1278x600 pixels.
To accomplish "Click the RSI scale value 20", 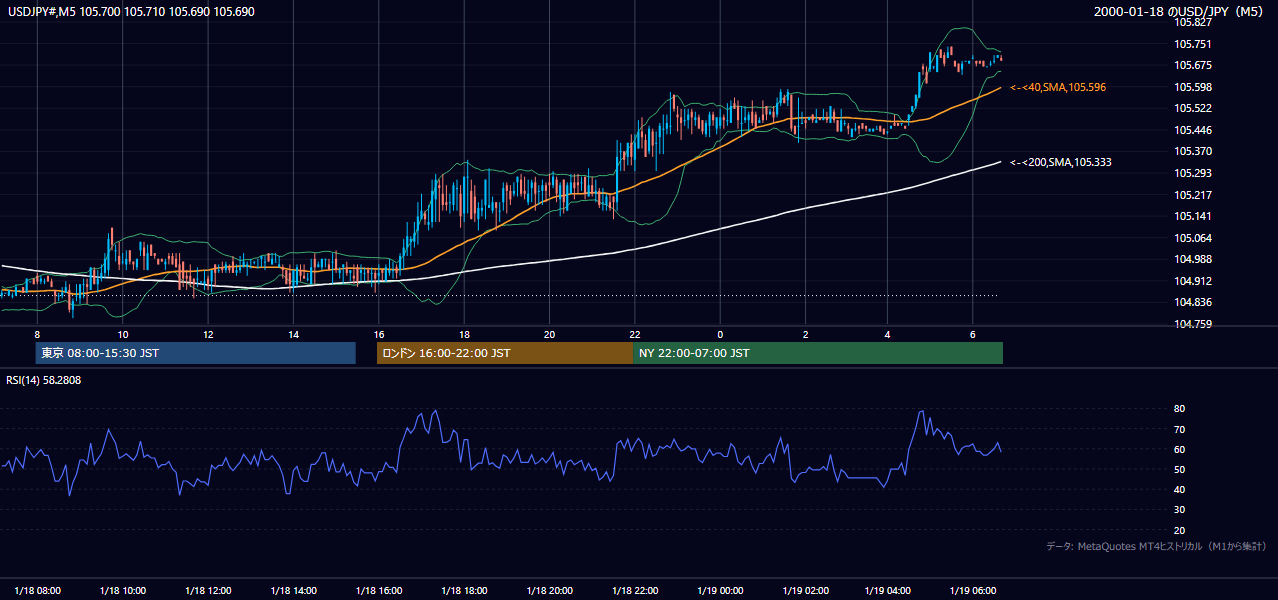I will click(1180, 531).
